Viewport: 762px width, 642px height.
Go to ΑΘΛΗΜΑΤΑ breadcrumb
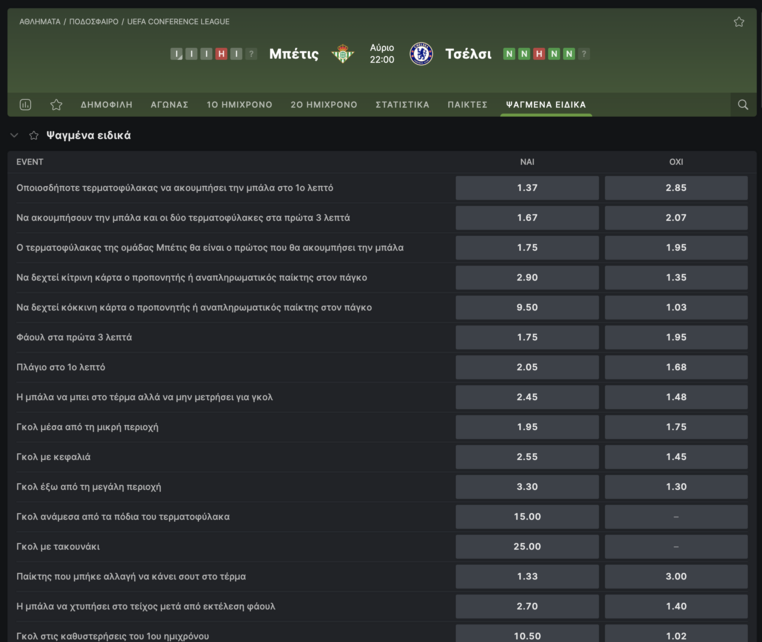pyautogui.click(x=40, y=22)
